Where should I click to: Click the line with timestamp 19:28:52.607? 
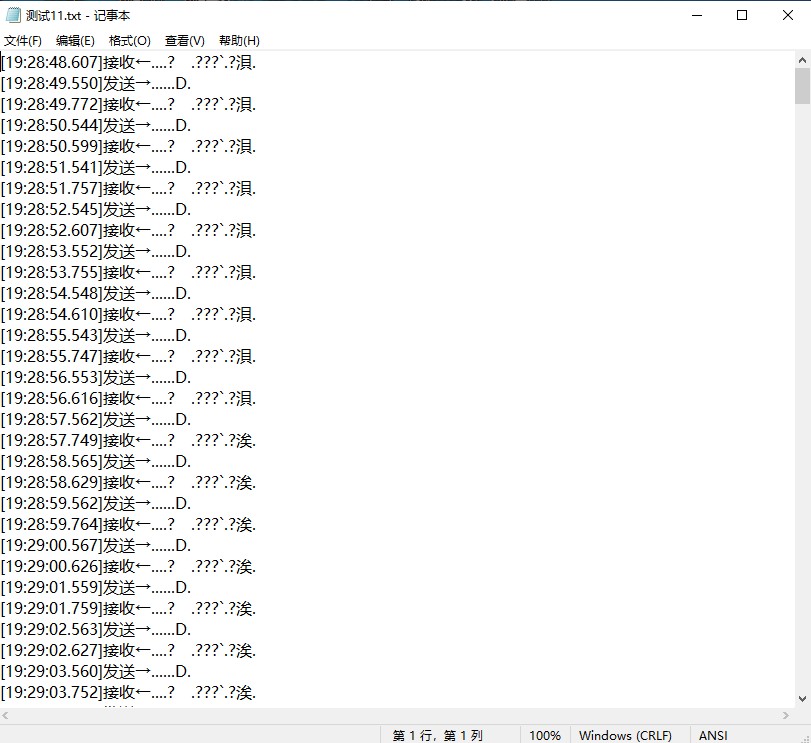(x=128, y=231)
